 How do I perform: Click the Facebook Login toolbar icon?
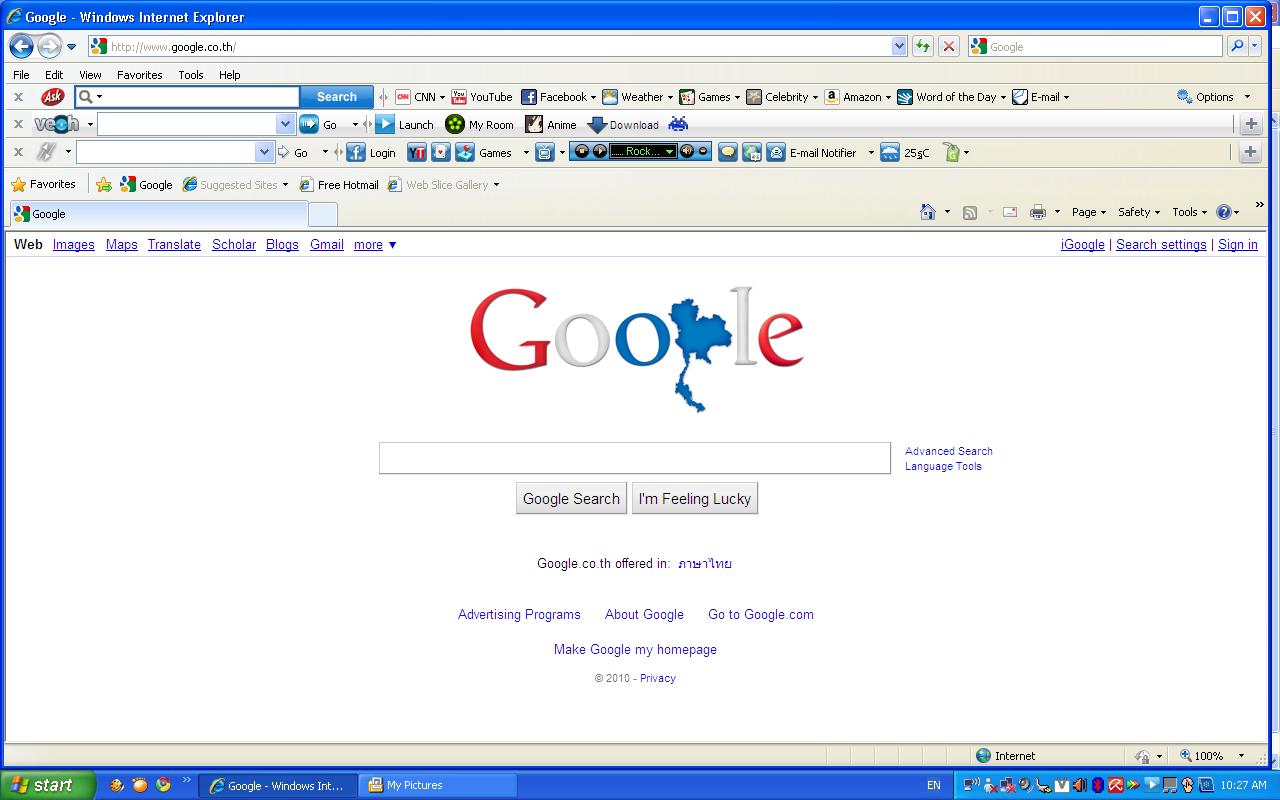(356, 152)
